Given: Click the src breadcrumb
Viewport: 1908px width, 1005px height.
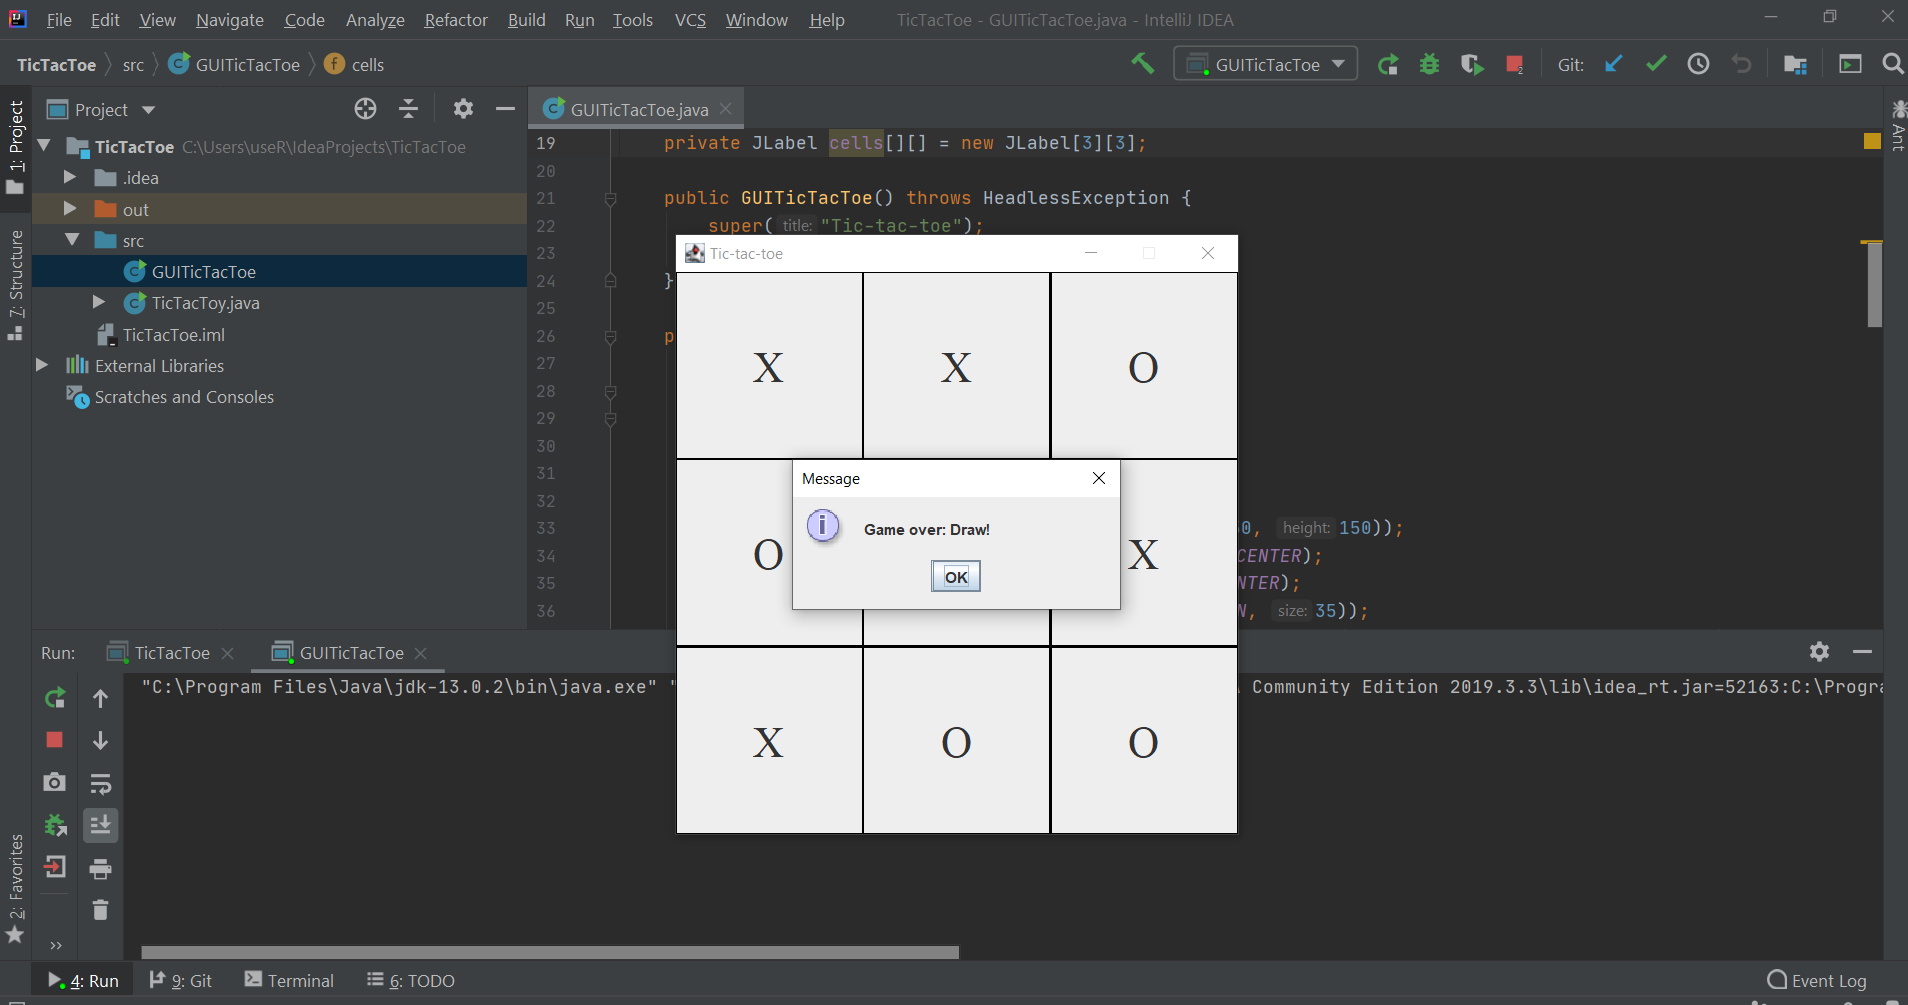Looking at the screenshot, I should click(x=133, y=65).
